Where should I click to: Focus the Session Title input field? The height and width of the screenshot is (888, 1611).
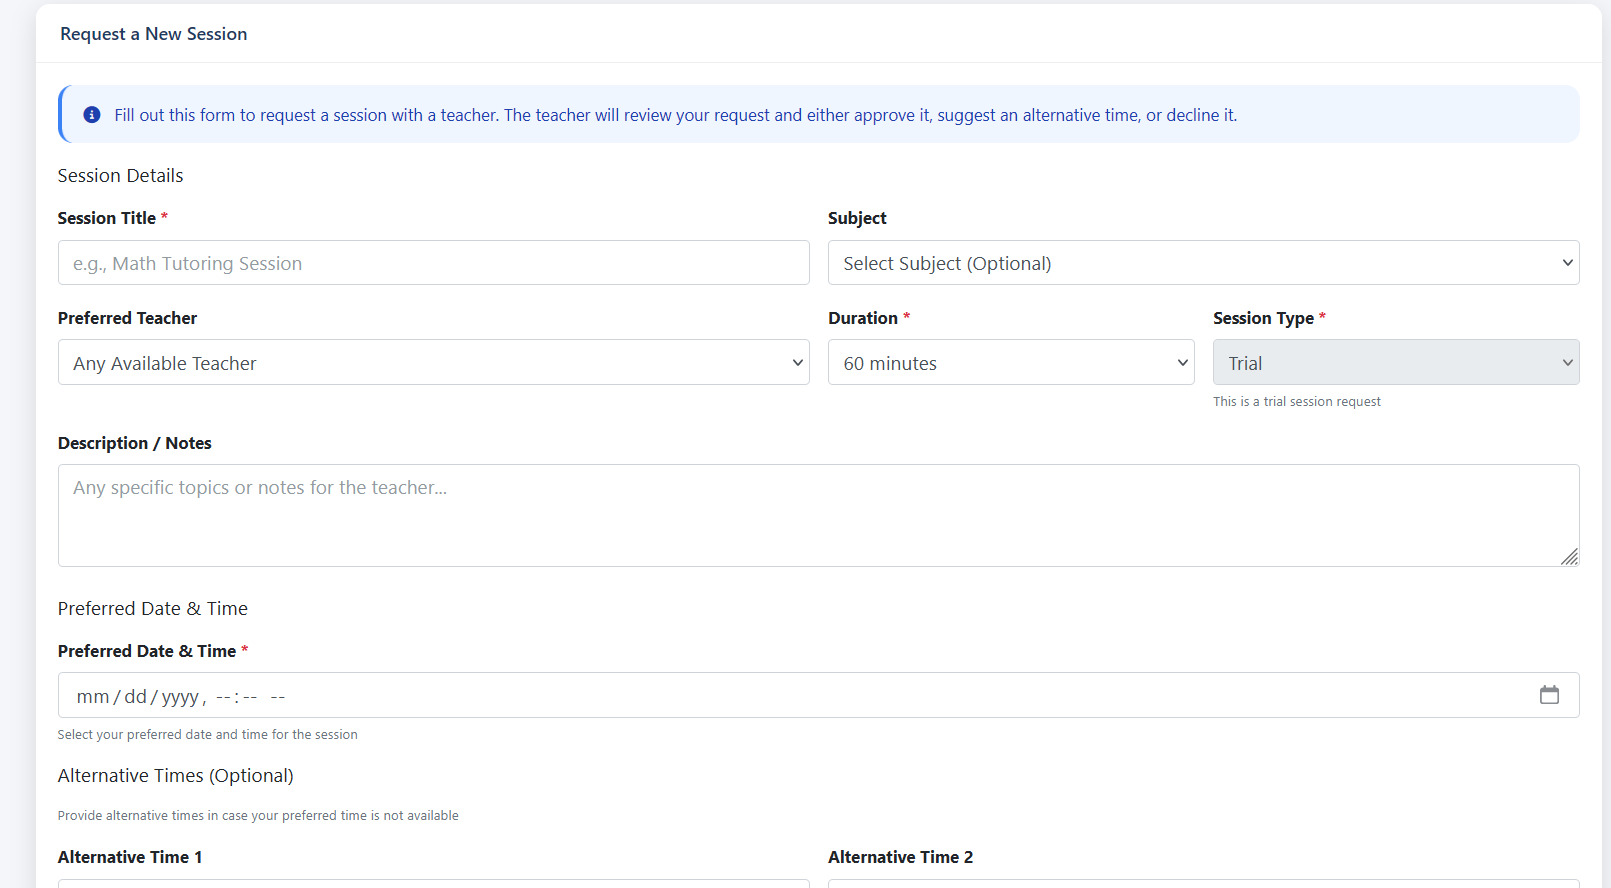433,263
